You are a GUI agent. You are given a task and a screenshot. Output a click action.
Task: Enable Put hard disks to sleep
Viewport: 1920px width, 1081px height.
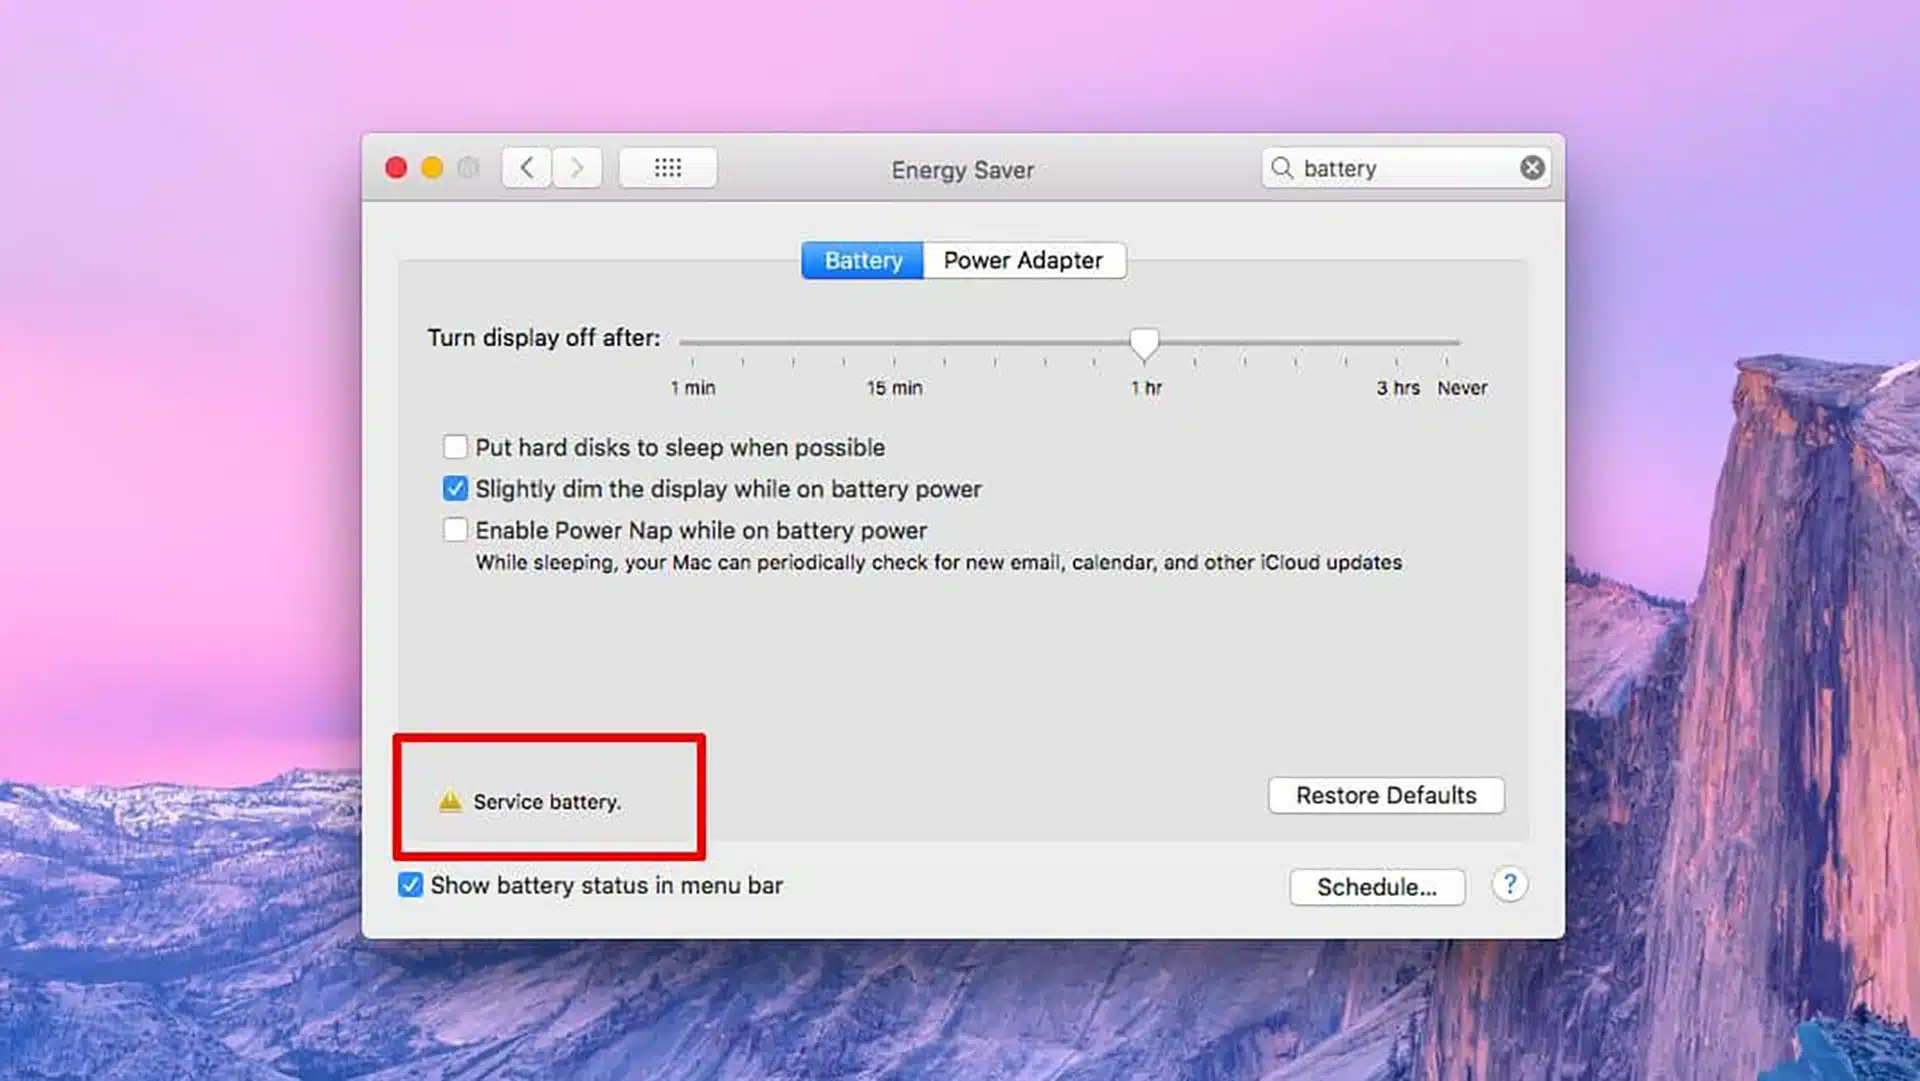(x=455, y=446)
